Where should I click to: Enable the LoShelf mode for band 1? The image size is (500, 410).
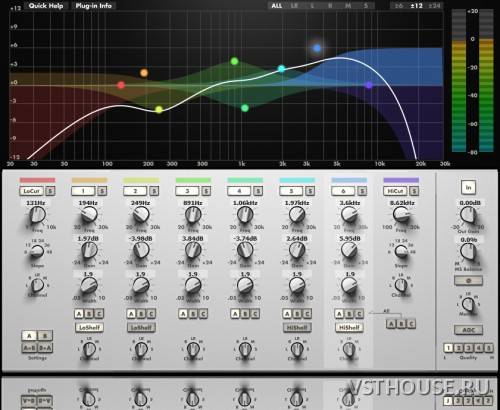tap(89, 328)
